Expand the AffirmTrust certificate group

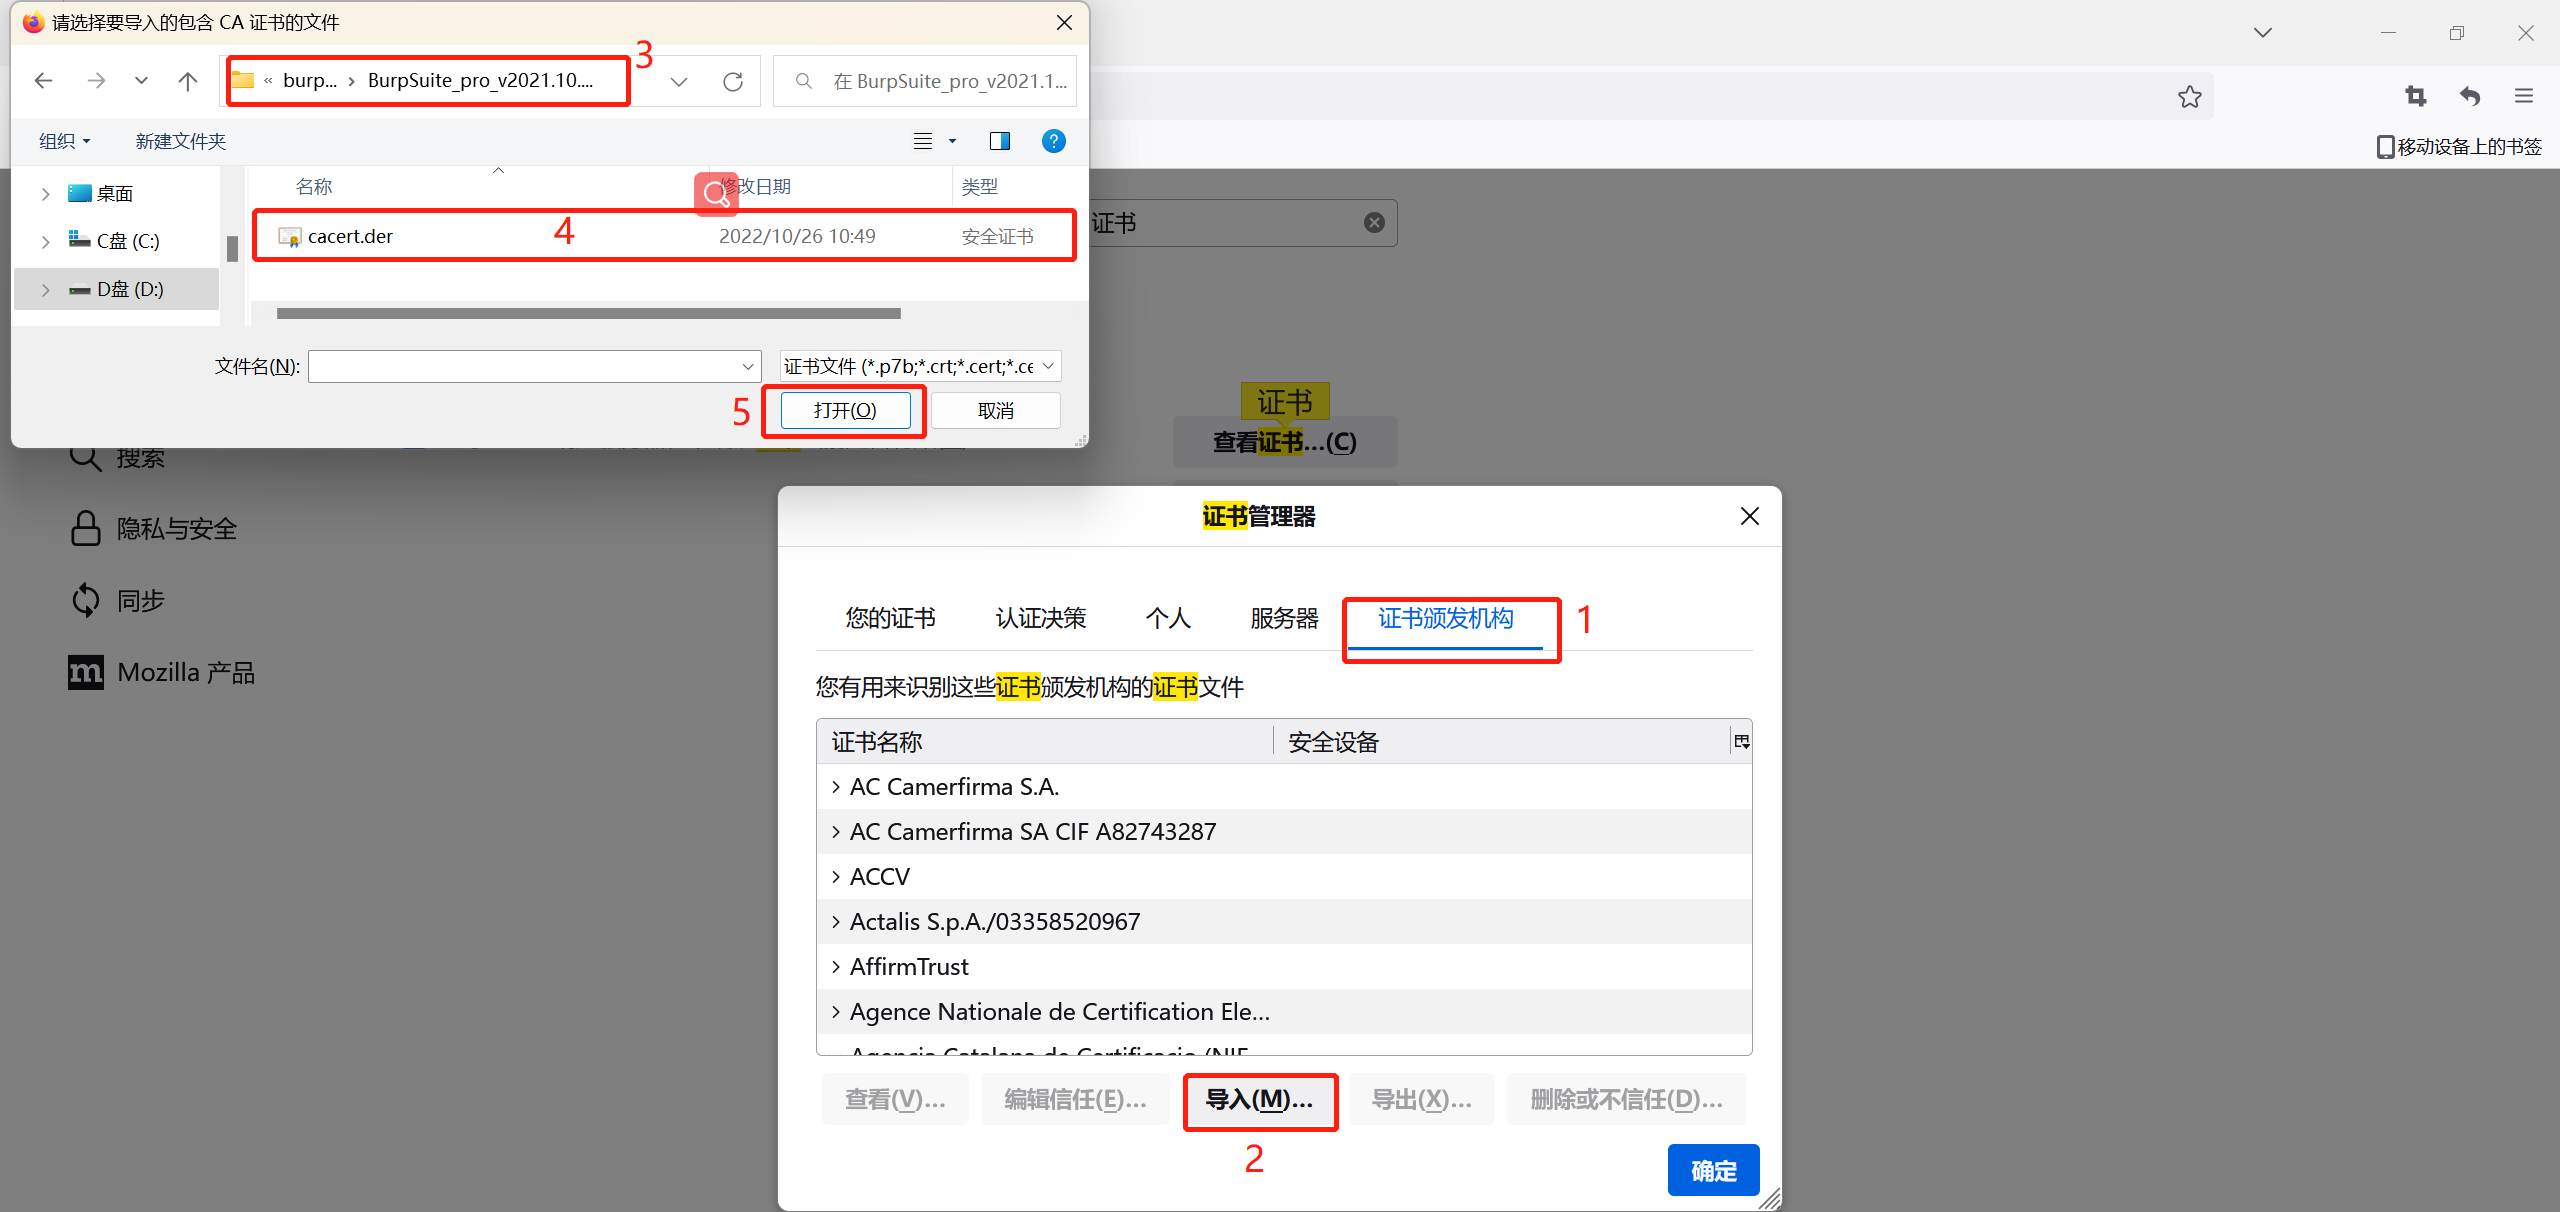pos(836,966)
